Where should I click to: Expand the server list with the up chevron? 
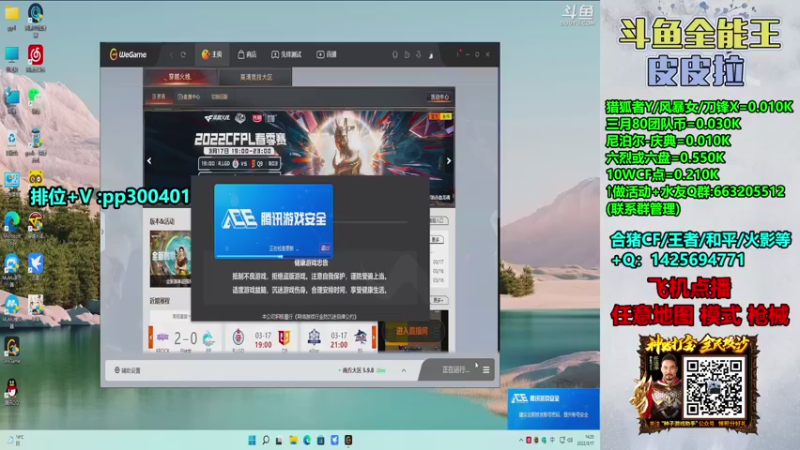(x=404, y=370)
